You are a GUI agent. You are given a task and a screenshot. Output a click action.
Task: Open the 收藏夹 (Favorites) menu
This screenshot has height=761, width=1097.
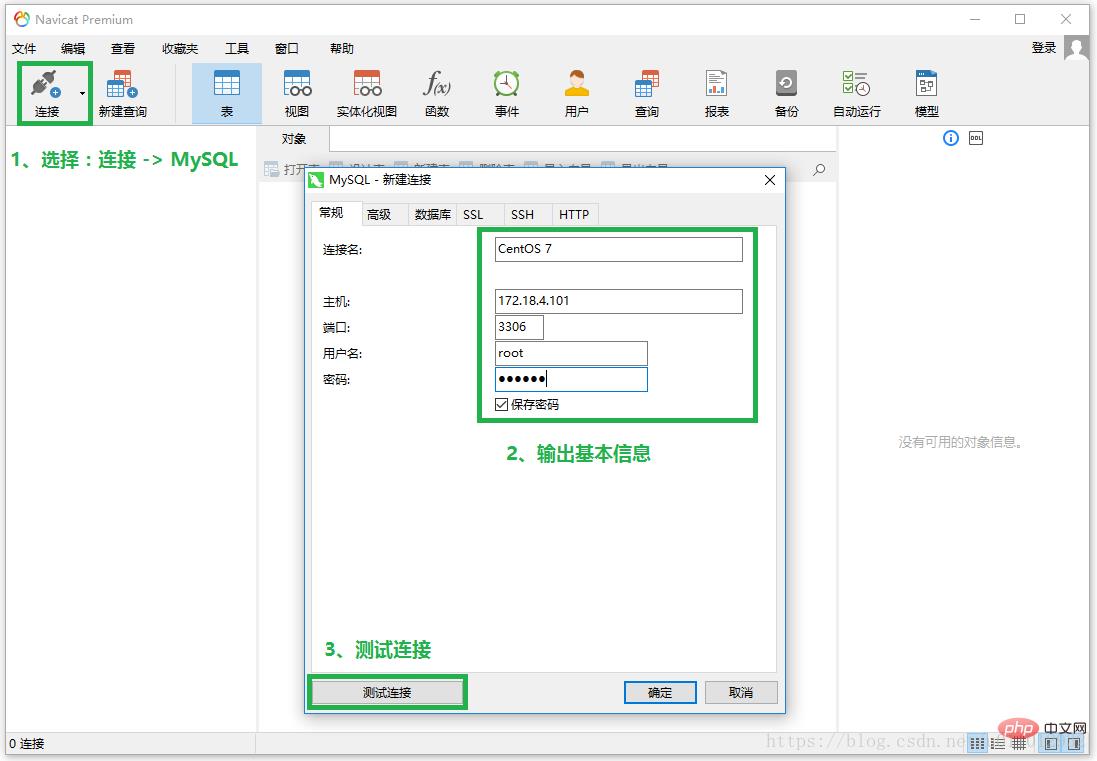point(180,48)
